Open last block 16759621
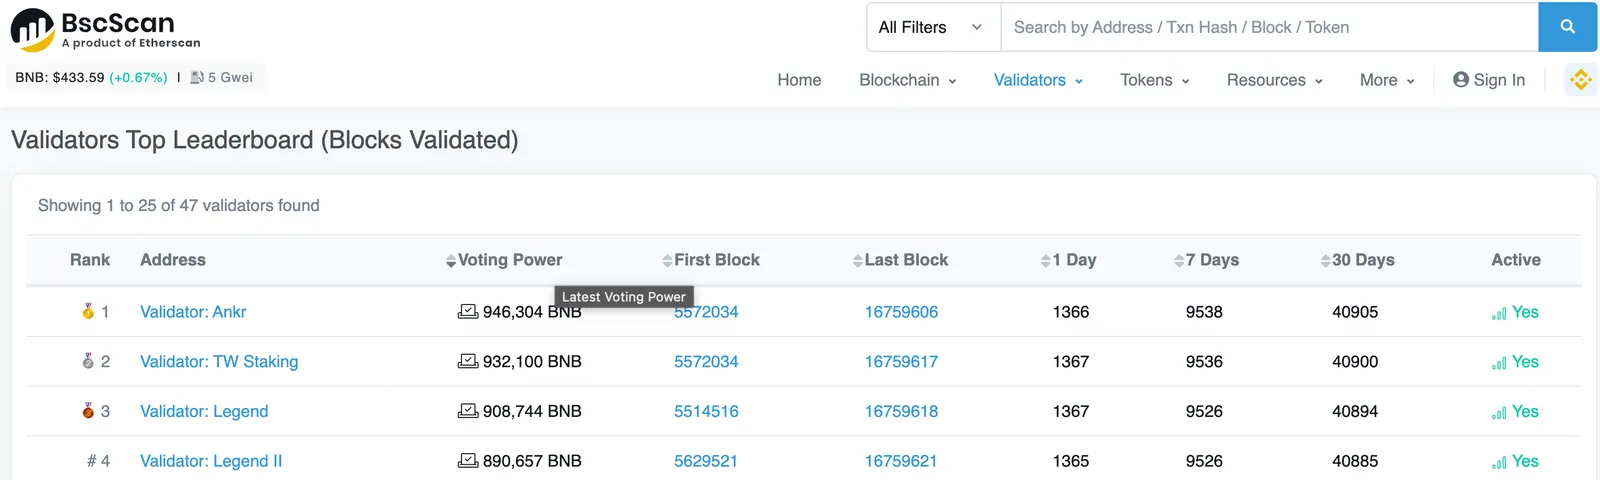The width and height of the screenshot is (1600, 480). (x=901, y=462)
